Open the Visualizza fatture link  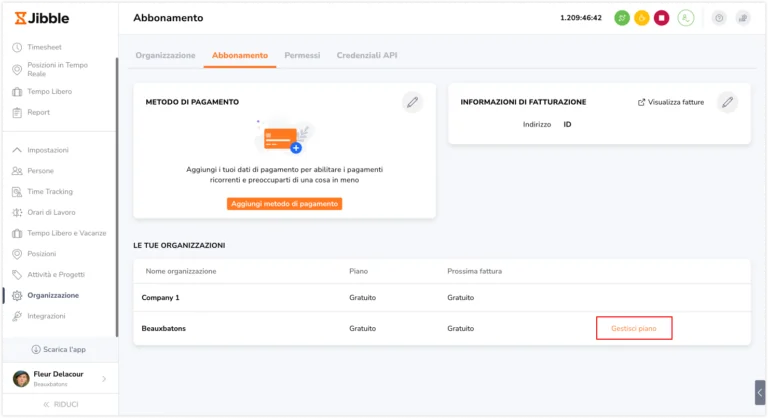pos(672,102)
